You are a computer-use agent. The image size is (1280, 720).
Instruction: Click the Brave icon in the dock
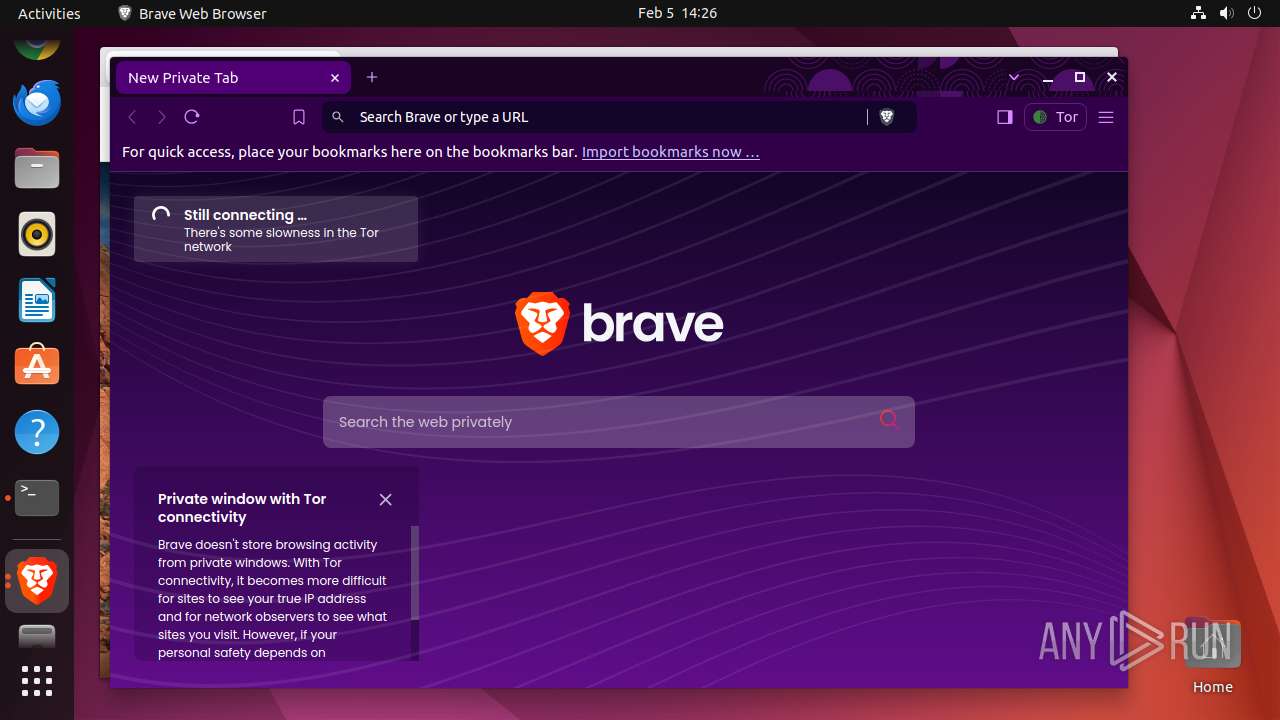click(37, 580)
